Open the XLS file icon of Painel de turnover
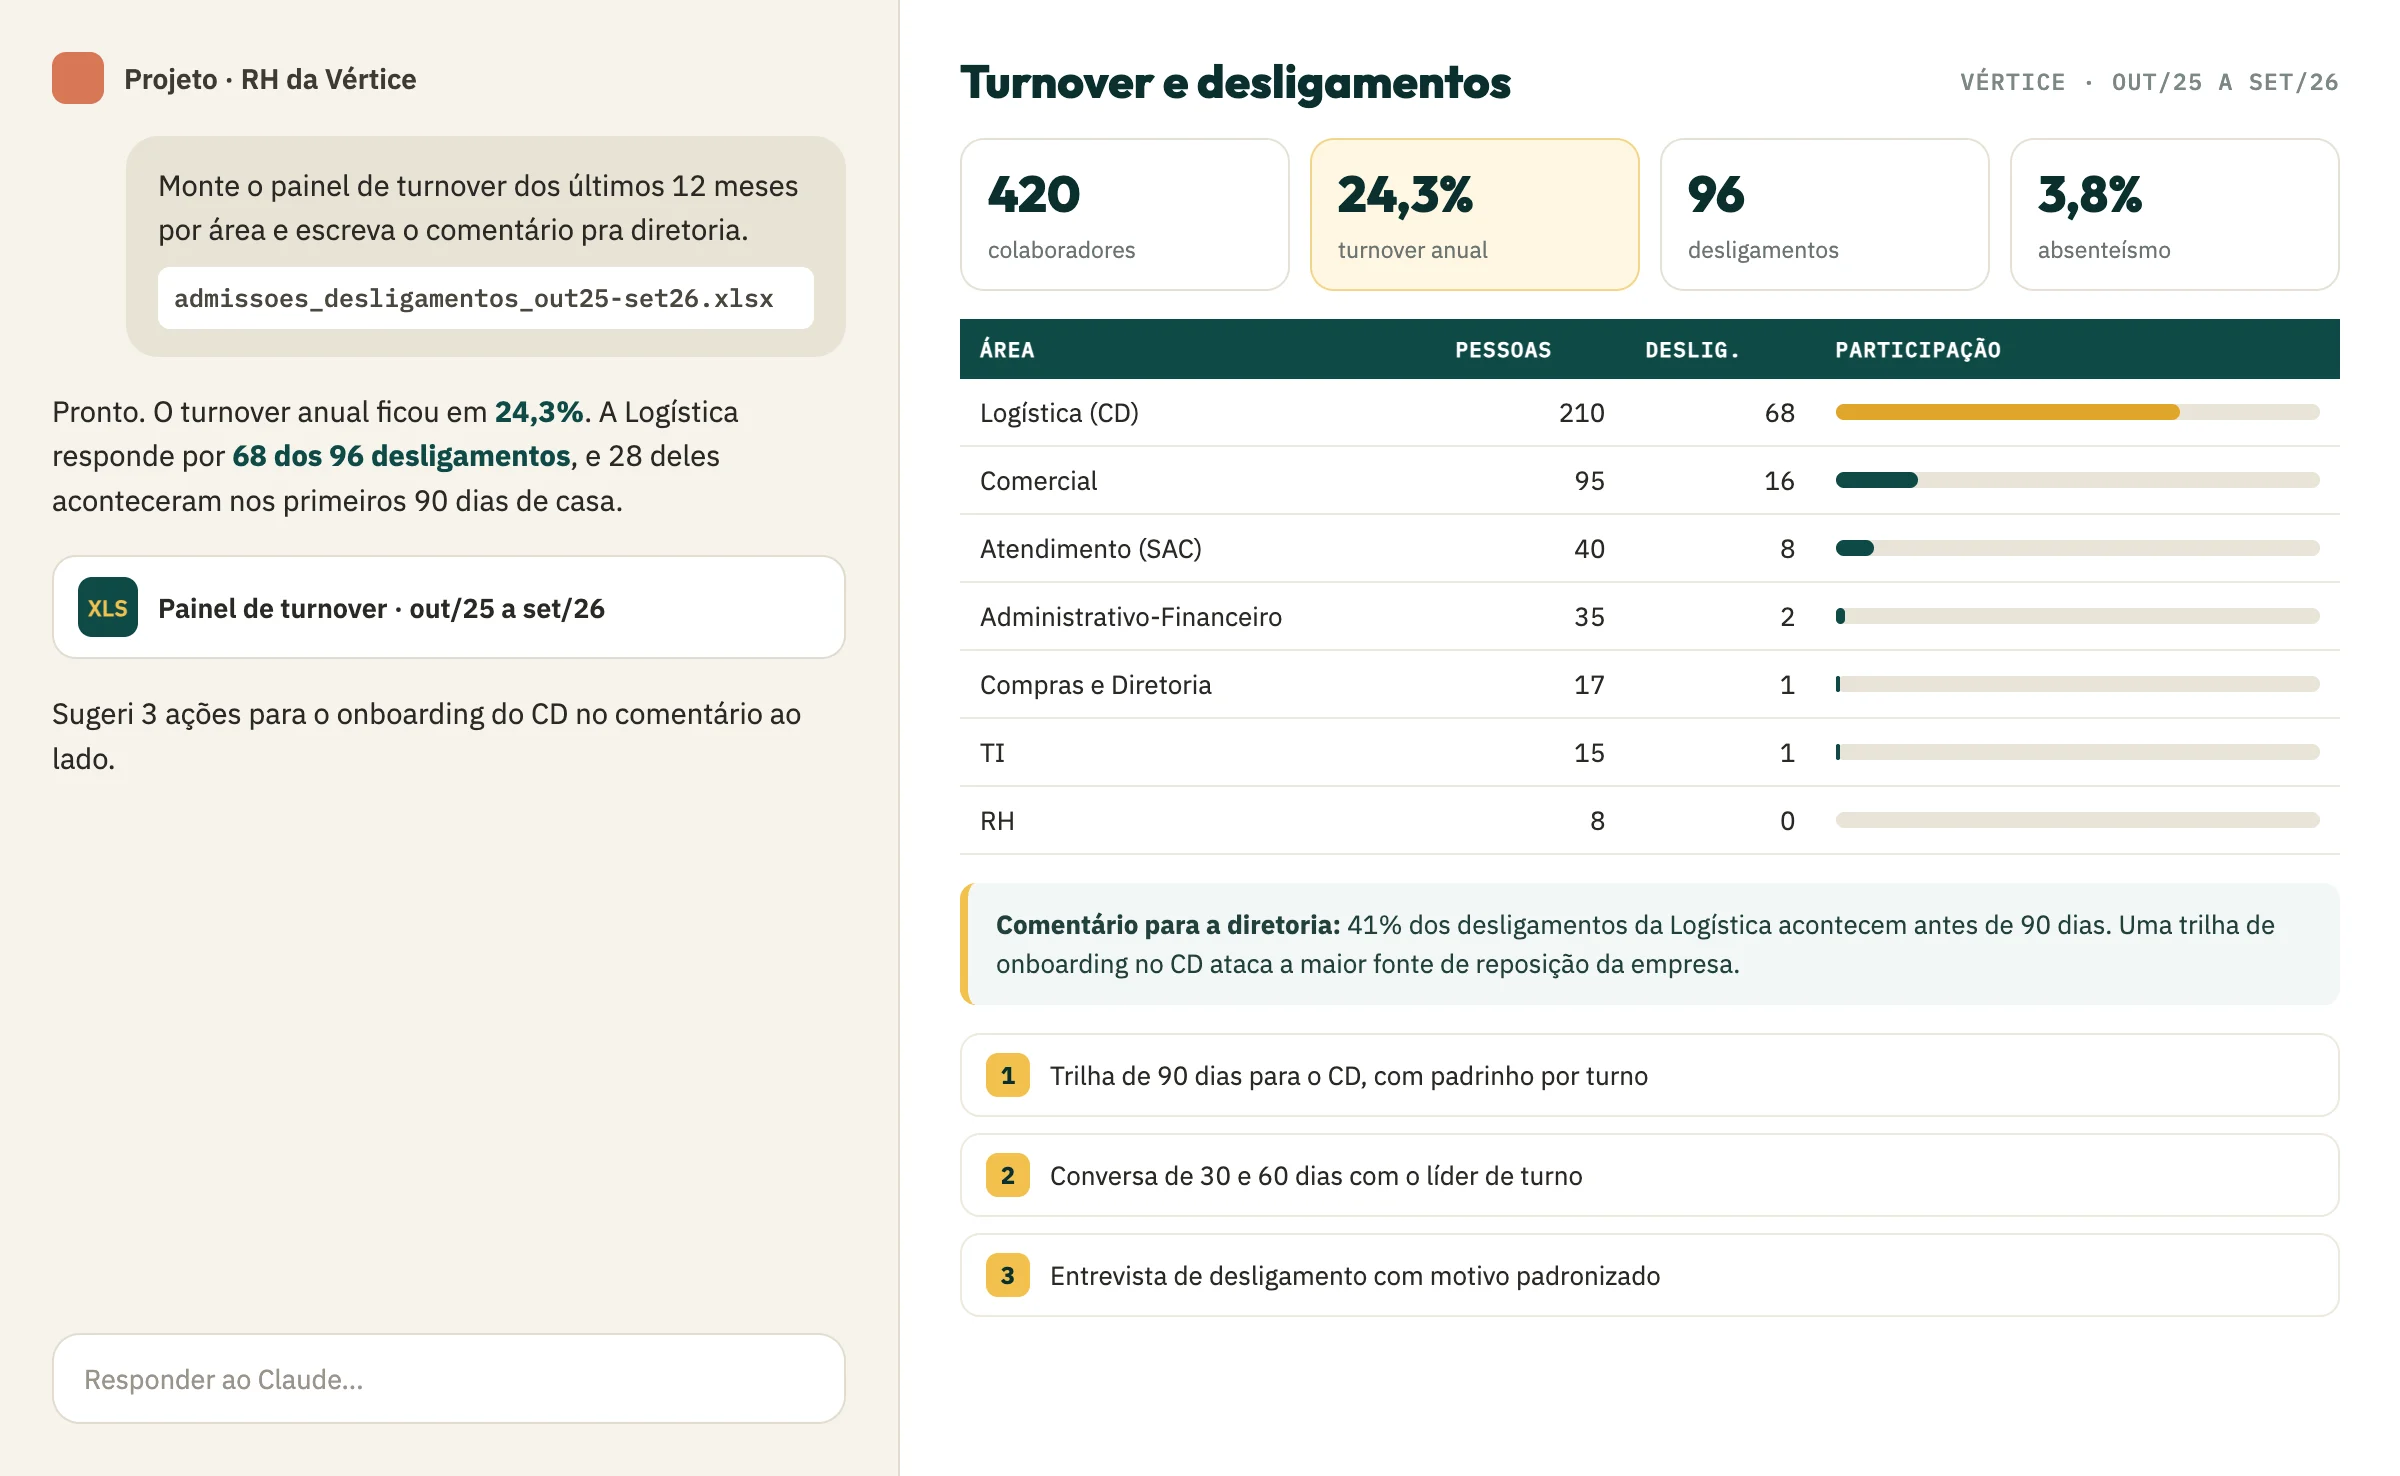Screen dimensions: 2400x1476 (108, 608)
